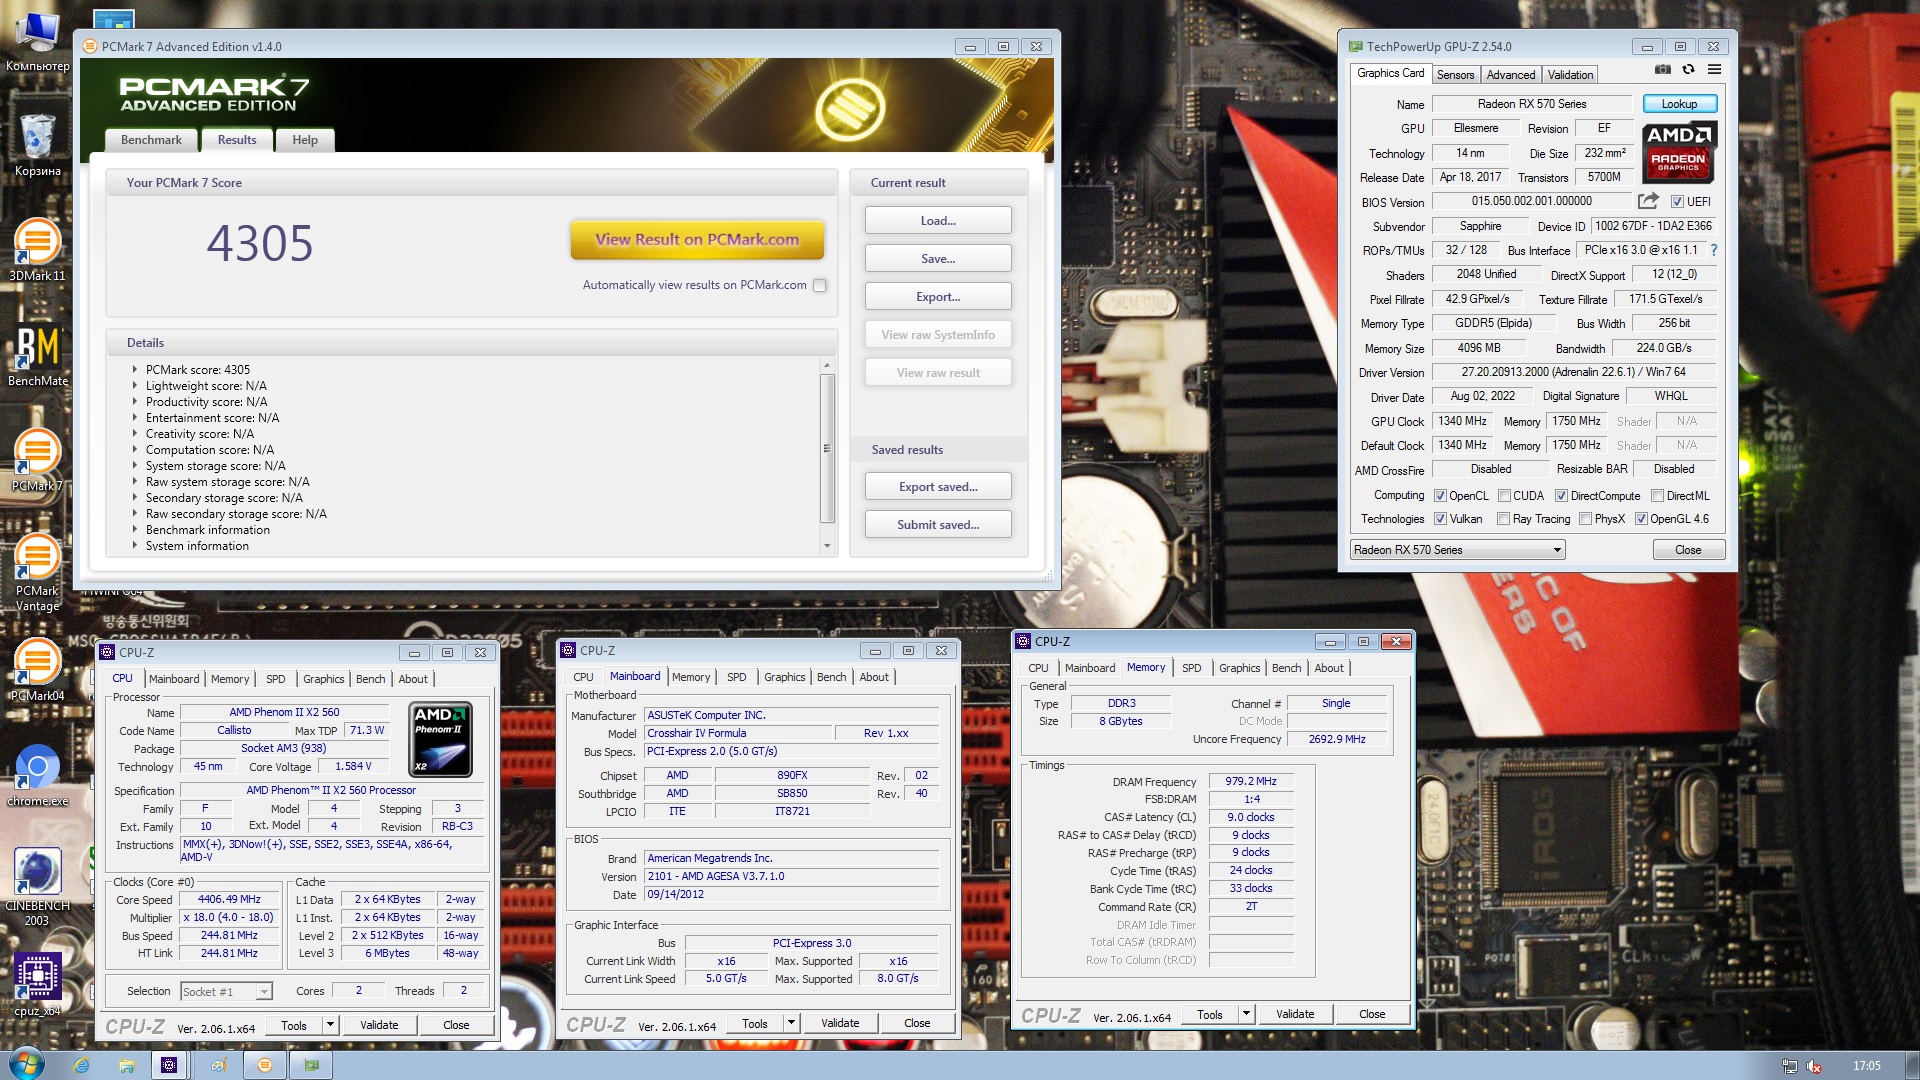Switch to Benchmark tab in PCMark 7

[151, 140]
